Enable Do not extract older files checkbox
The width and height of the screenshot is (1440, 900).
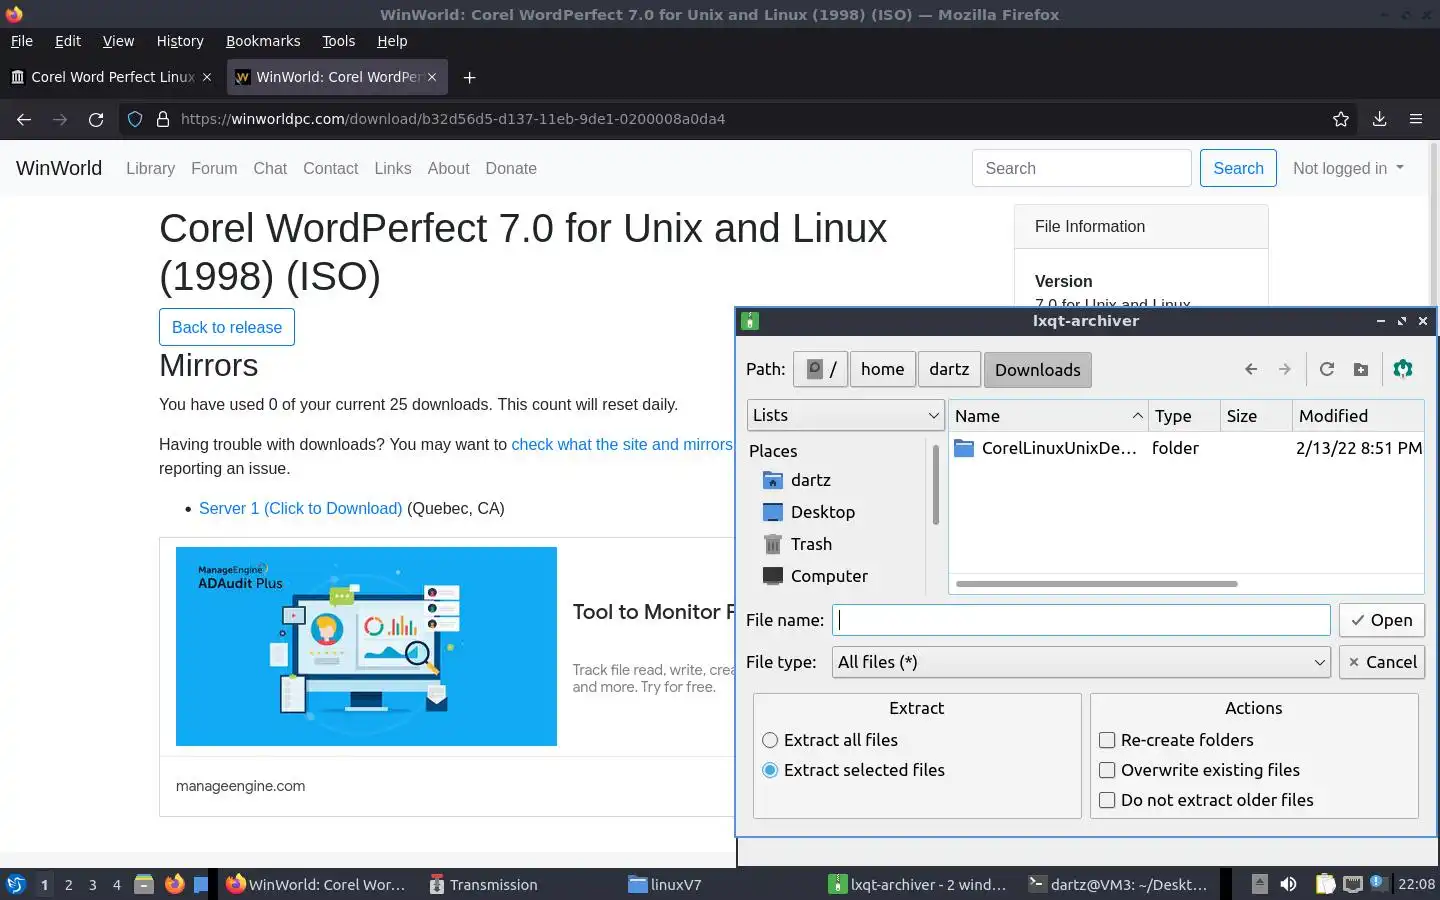1107,800
